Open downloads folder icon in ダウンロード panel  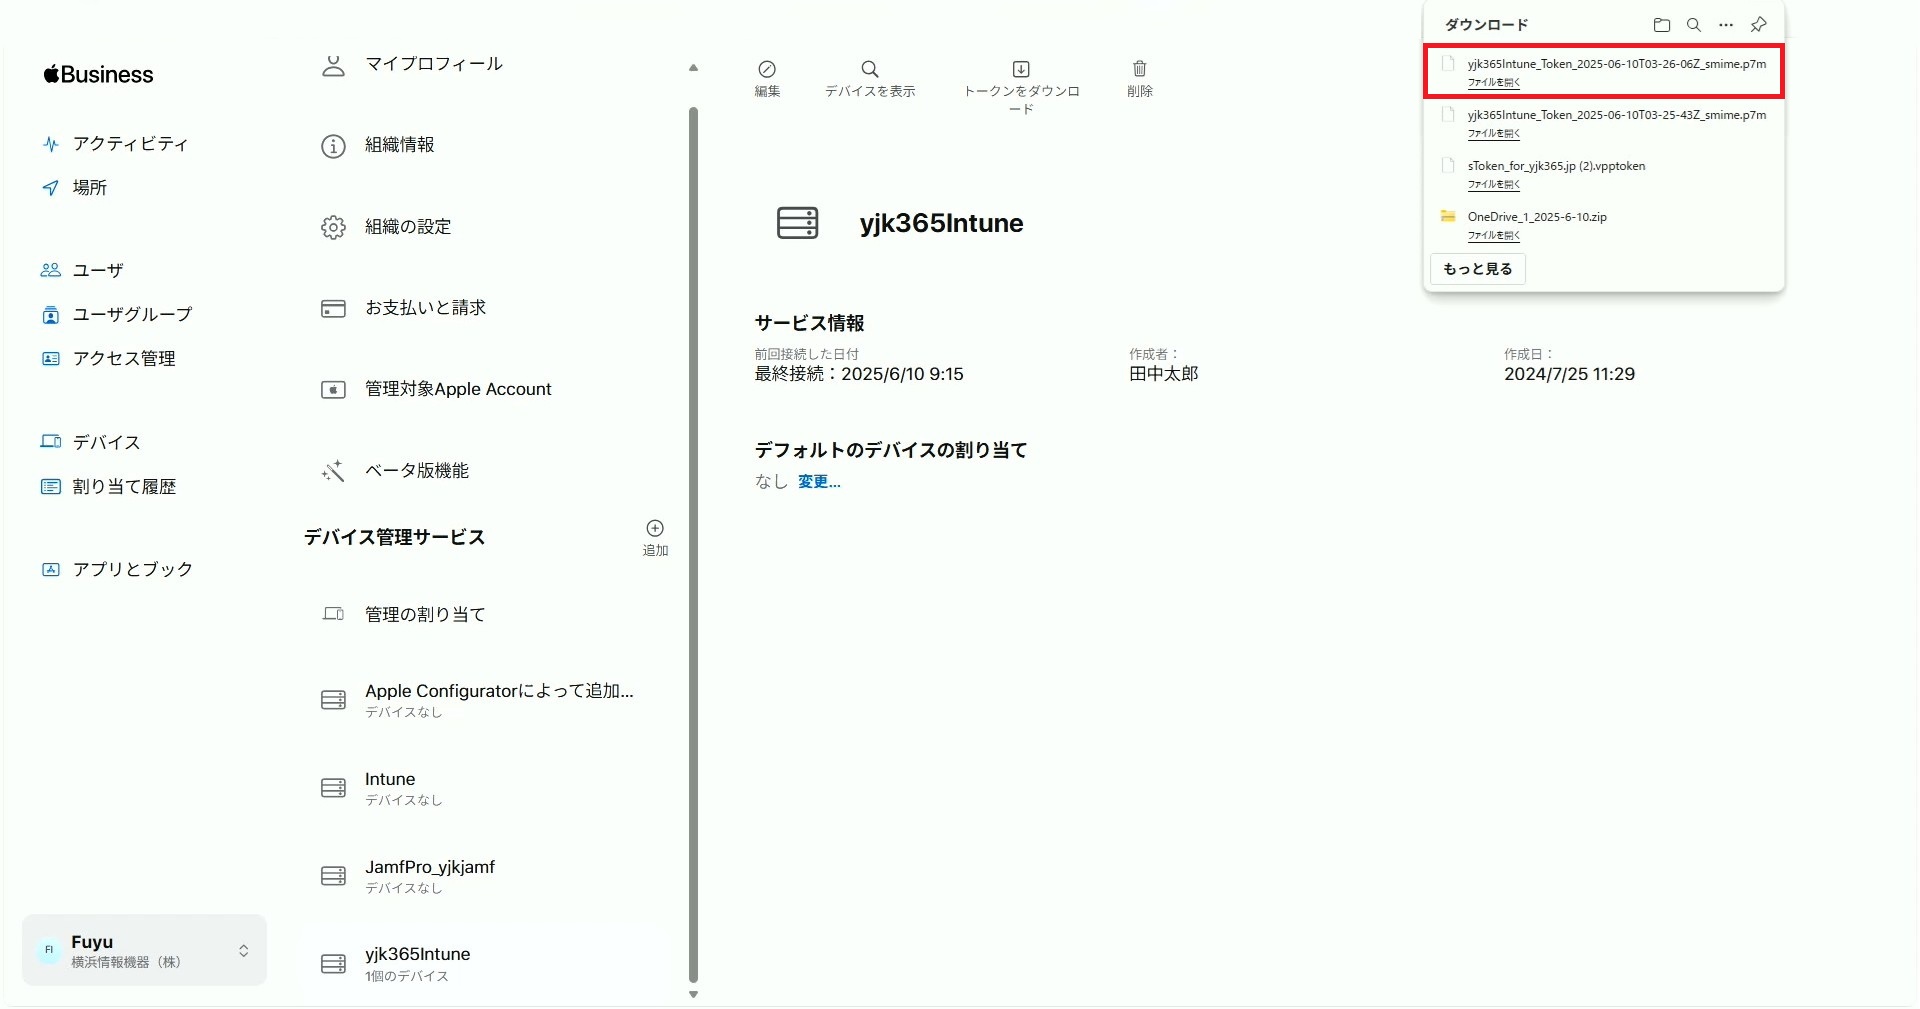1662,25
